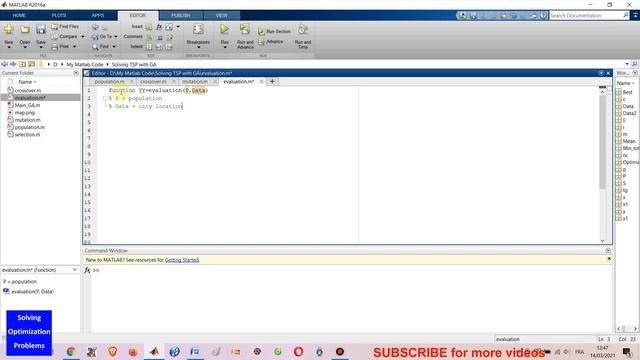Open the Print dropdown arrow

click(x=75, y=47)
